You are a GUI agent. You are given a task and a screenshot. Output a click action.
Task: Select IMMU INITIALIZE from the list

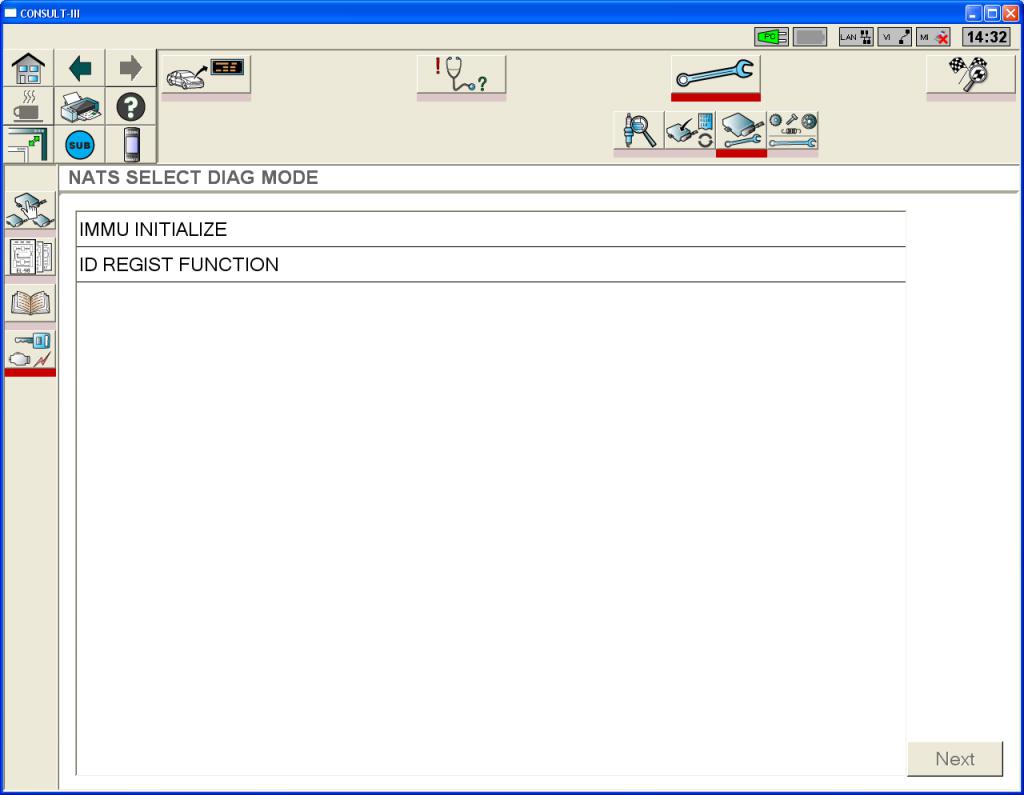point(490,229)
